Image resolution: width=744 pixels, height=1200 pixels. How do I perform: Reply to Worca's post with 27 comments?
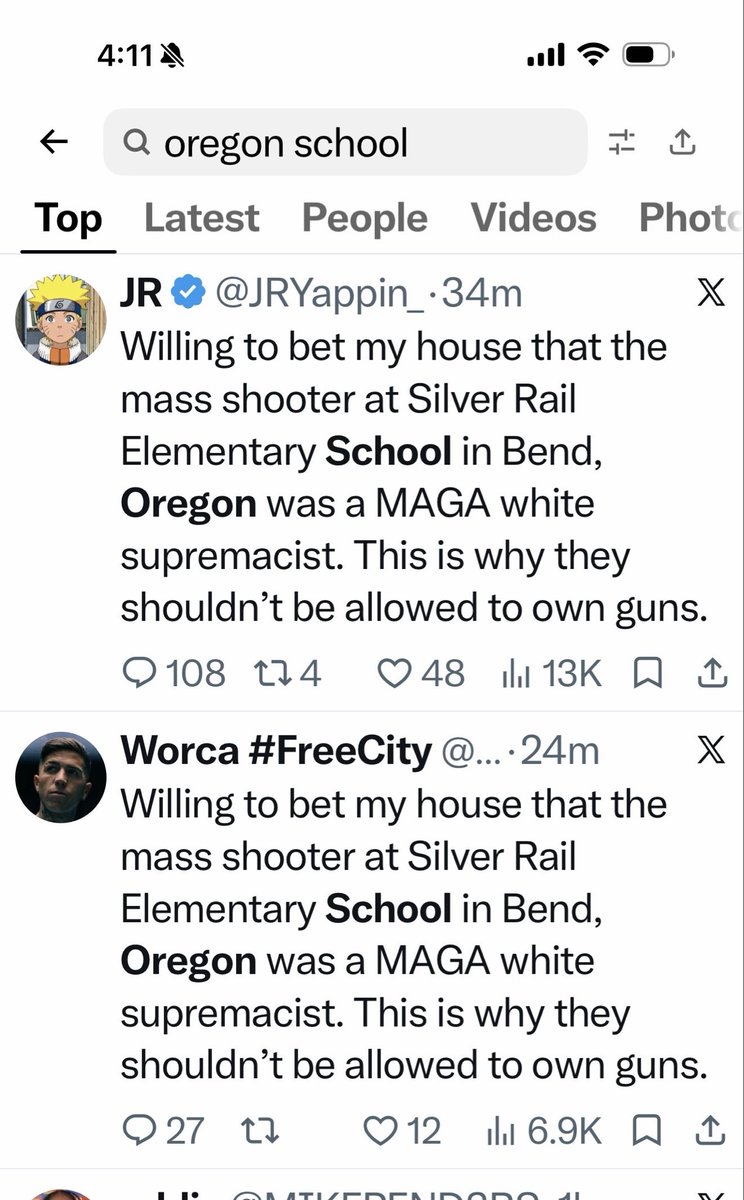point(162,1131)
